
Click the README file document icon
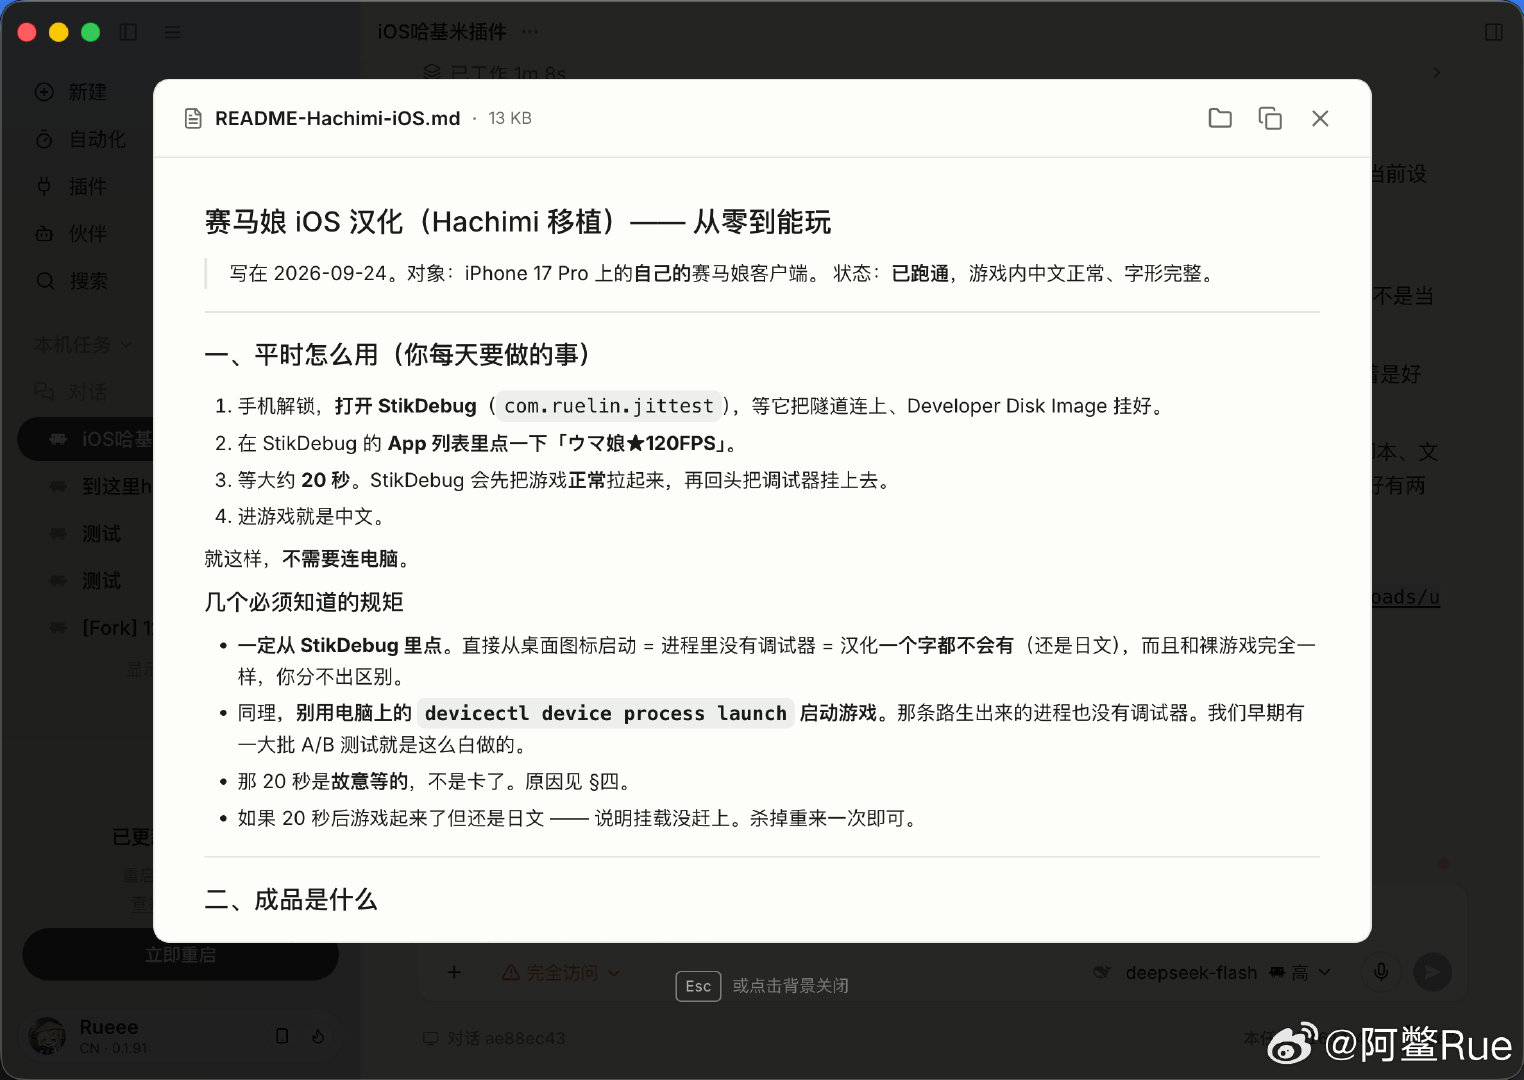tap(194, 119)
